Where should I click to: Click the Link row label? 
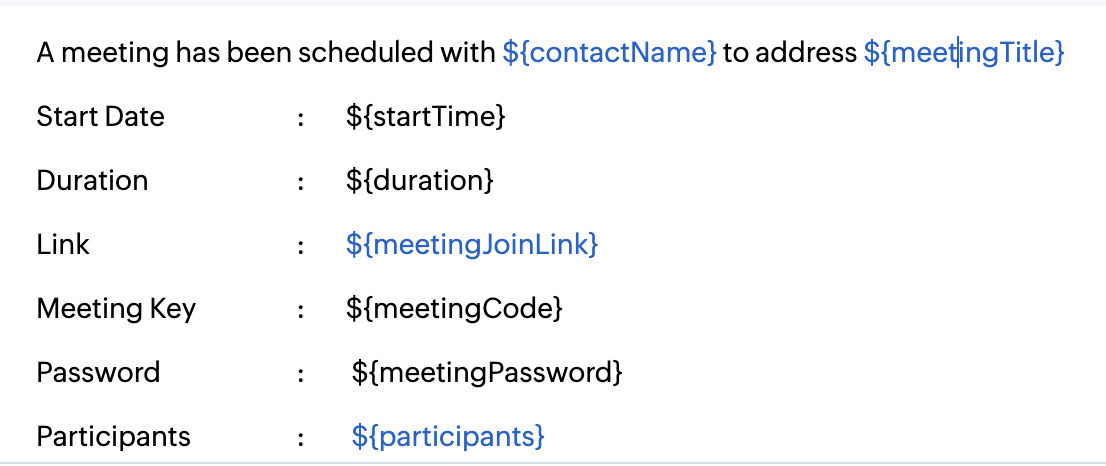[63, 245]
